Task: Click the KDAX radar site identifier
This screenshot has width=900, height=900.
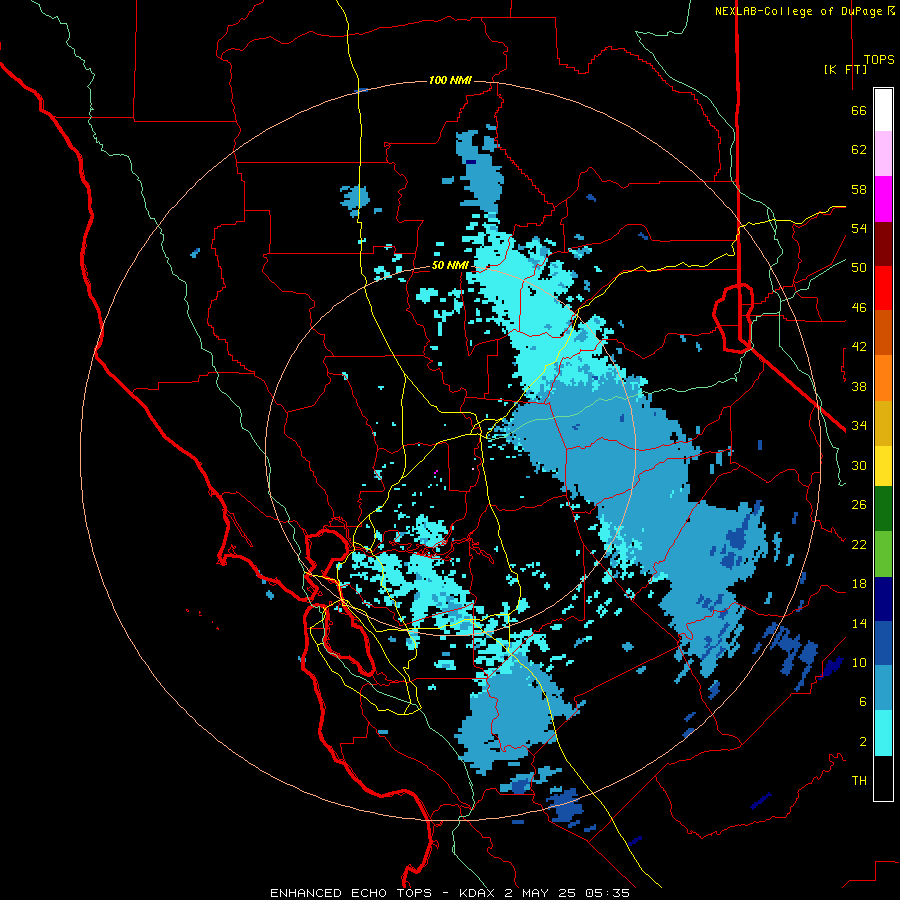Action: (x=479, y=893)
